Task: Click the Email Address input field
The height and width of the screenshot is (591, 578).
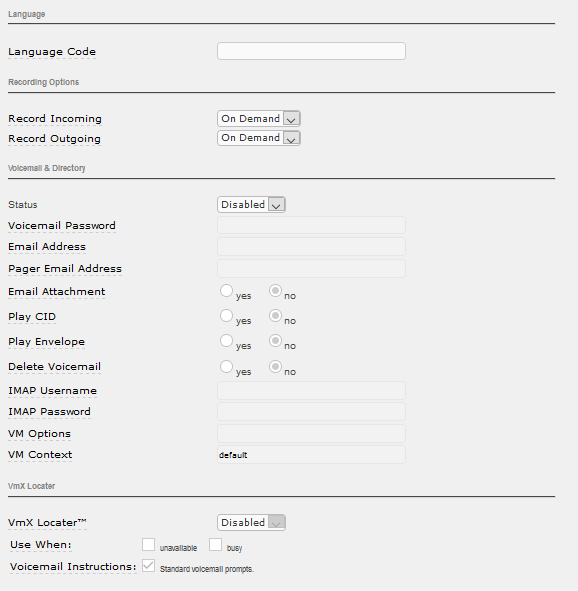Action: click(311, 247)
